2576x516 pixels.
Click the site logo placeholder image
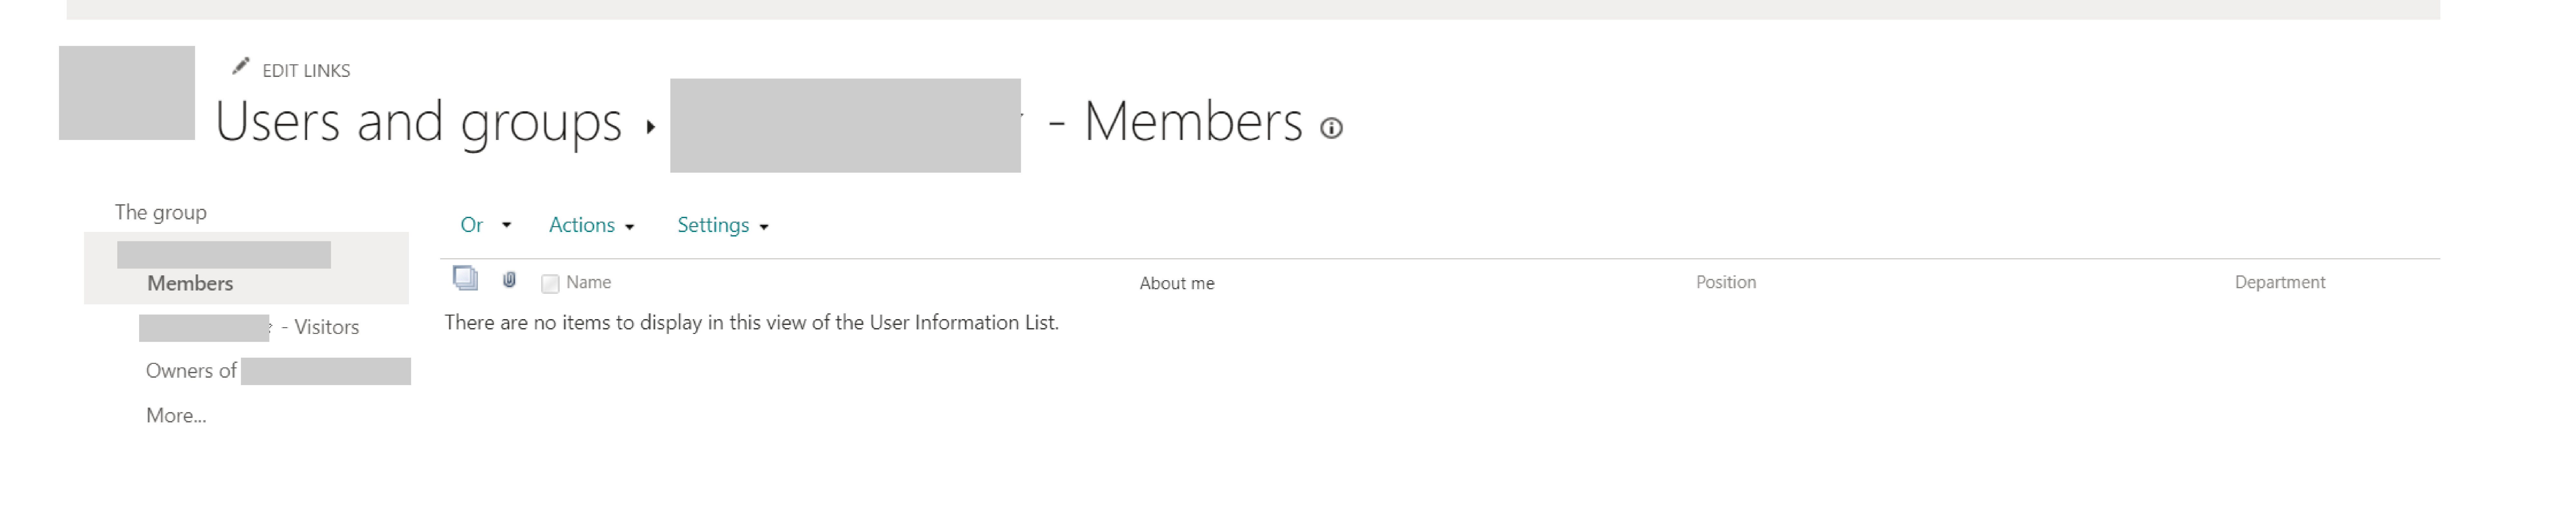pos(127,93)
